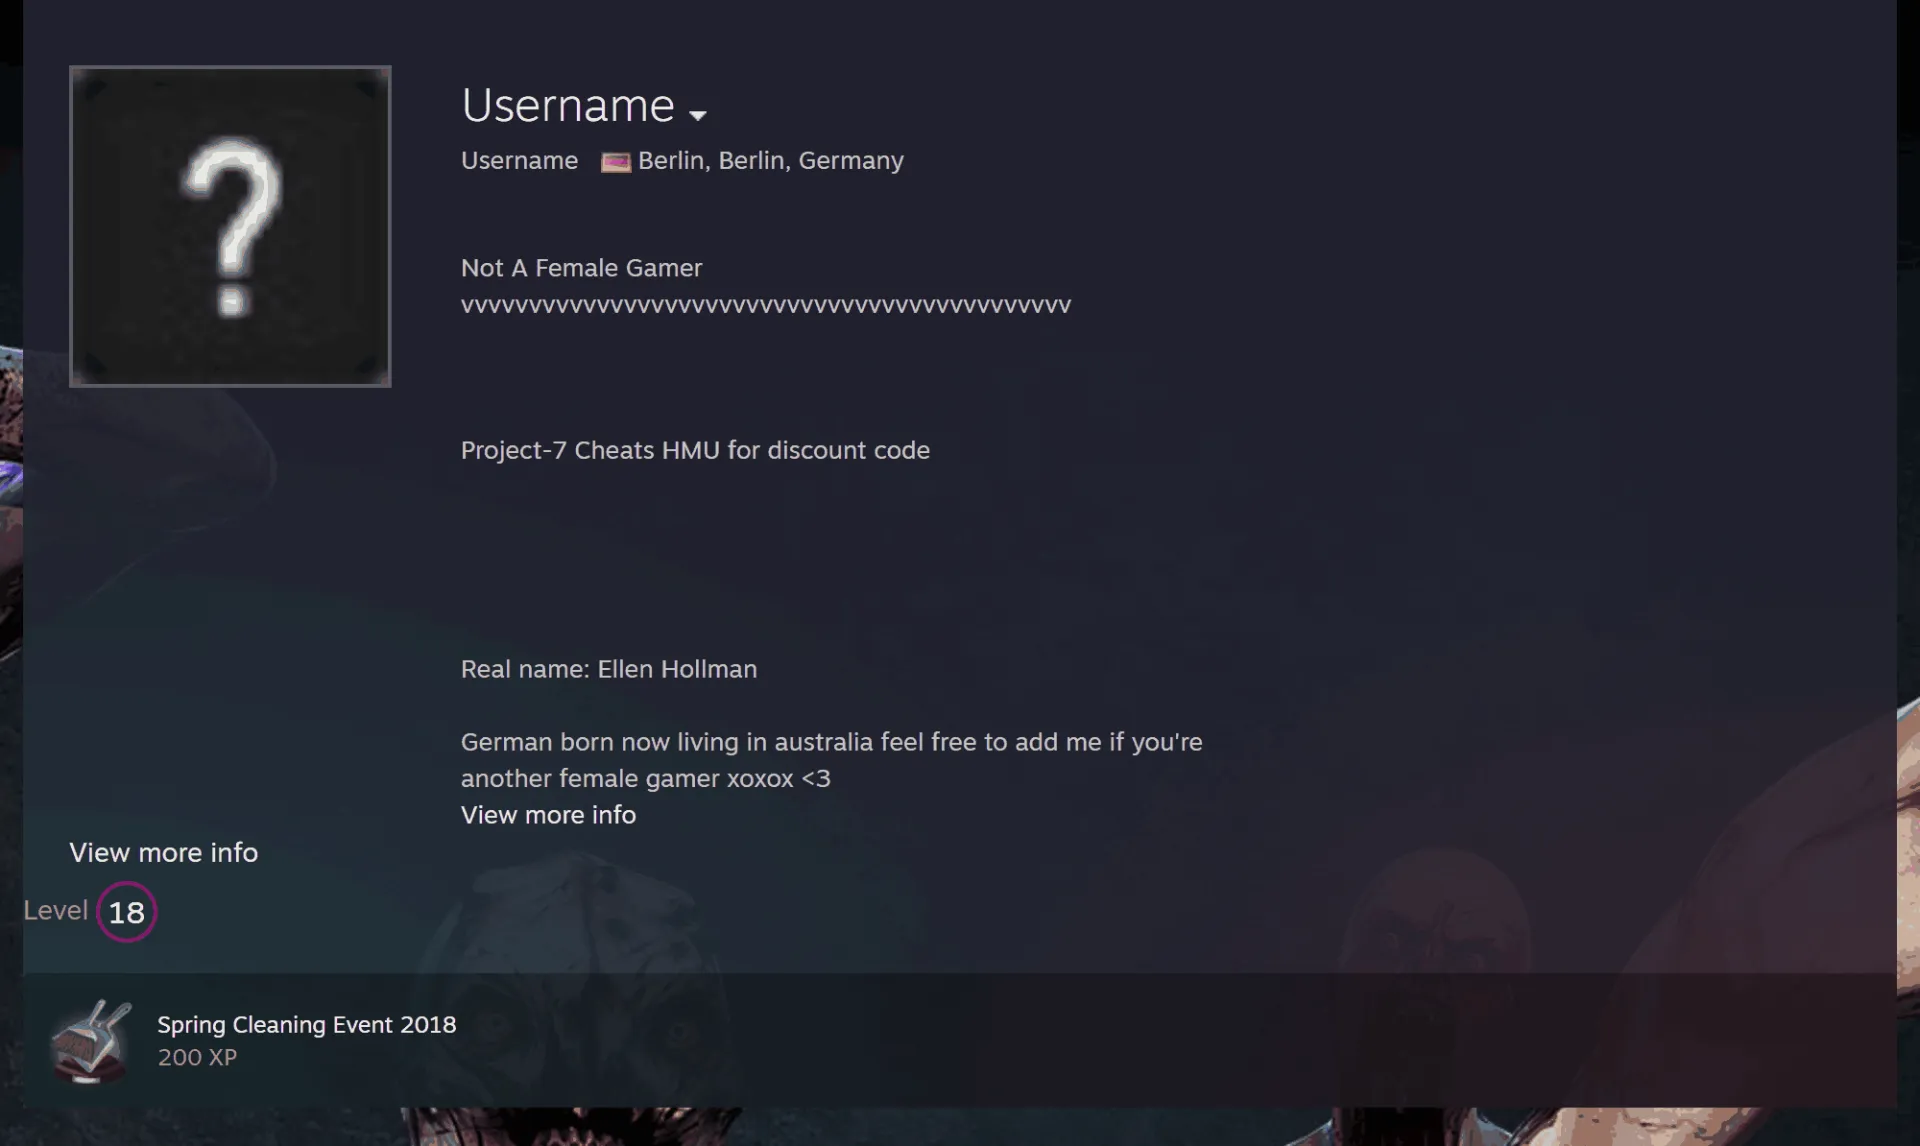1920x1146 pixels.
Task: Click the 200 XP badge value
Action: (x=197, y=1057)
